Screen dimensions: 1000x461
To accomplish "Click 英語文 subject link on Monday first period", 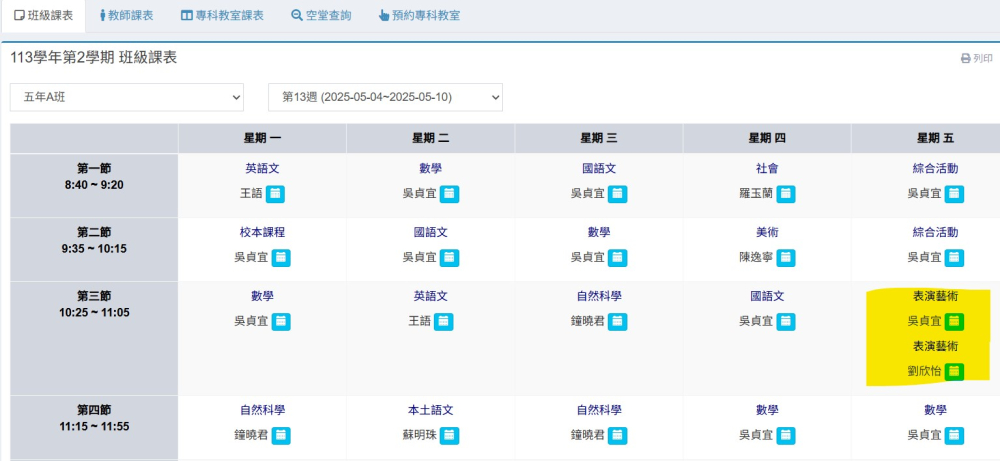I will pos(262,169).
